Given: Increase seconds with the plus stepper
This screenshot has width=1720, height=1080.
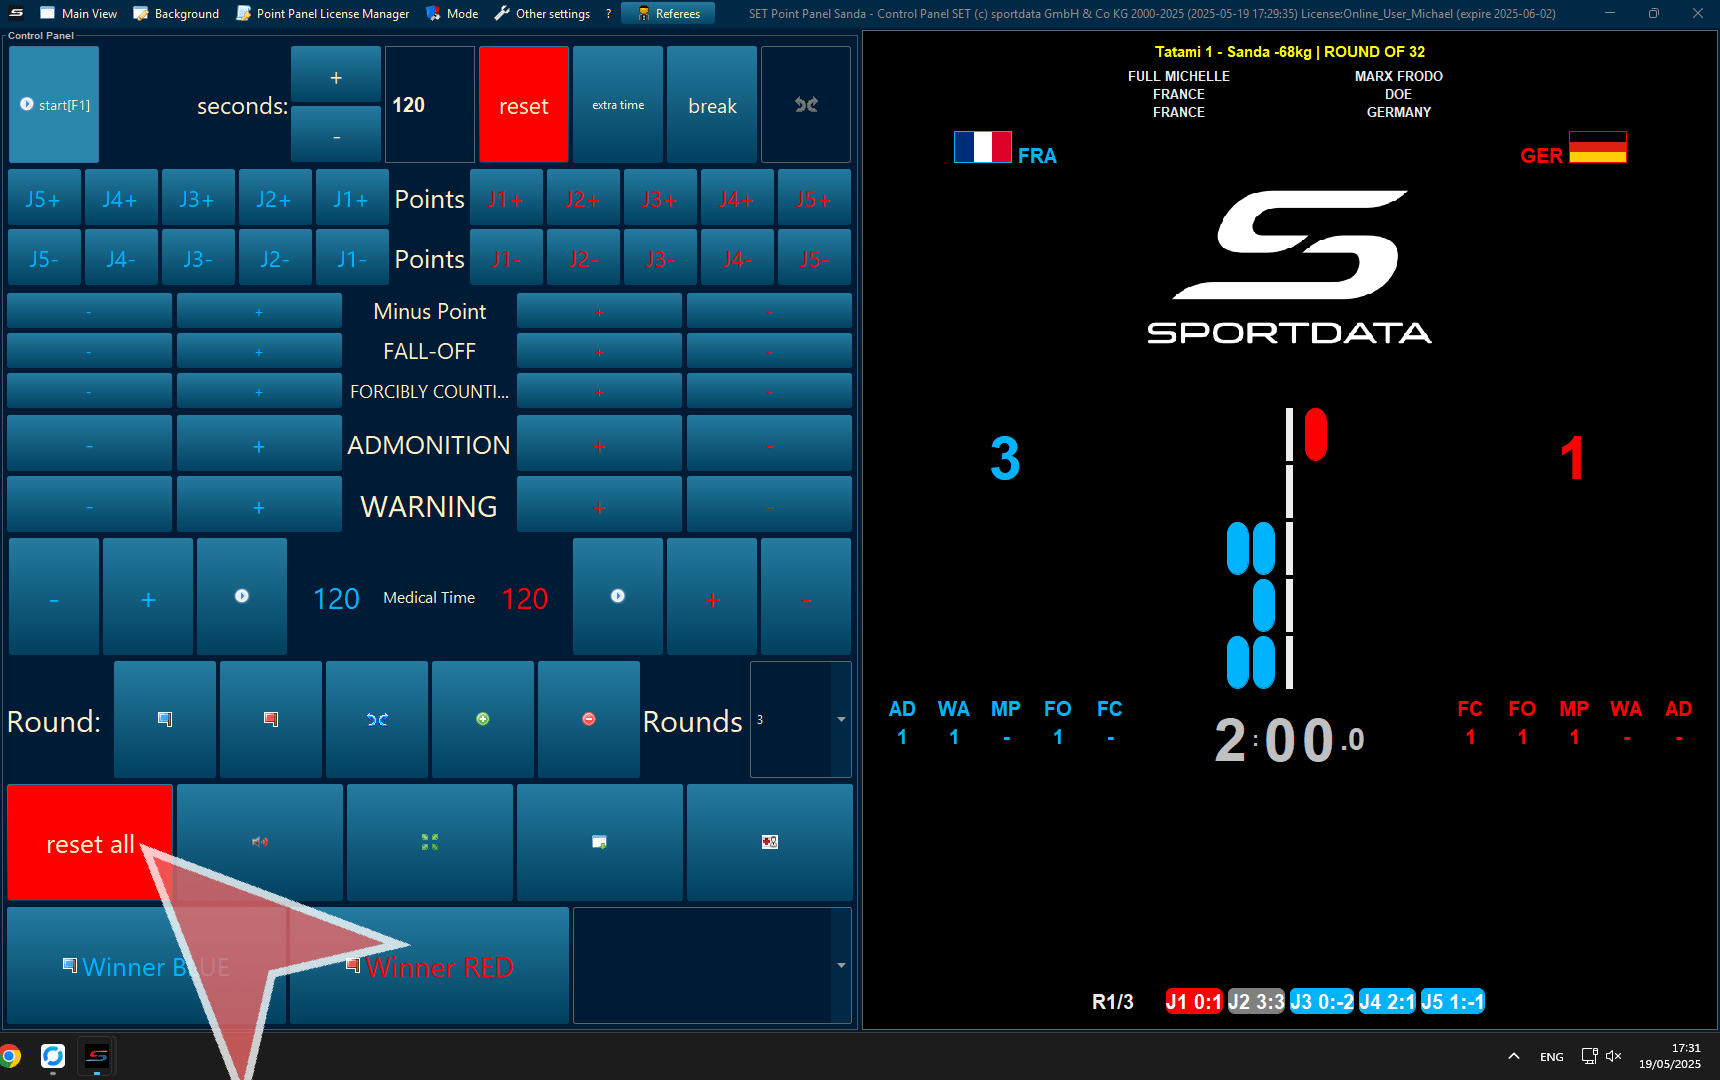Looking at the screenshot, I should [x=336, y=77].
